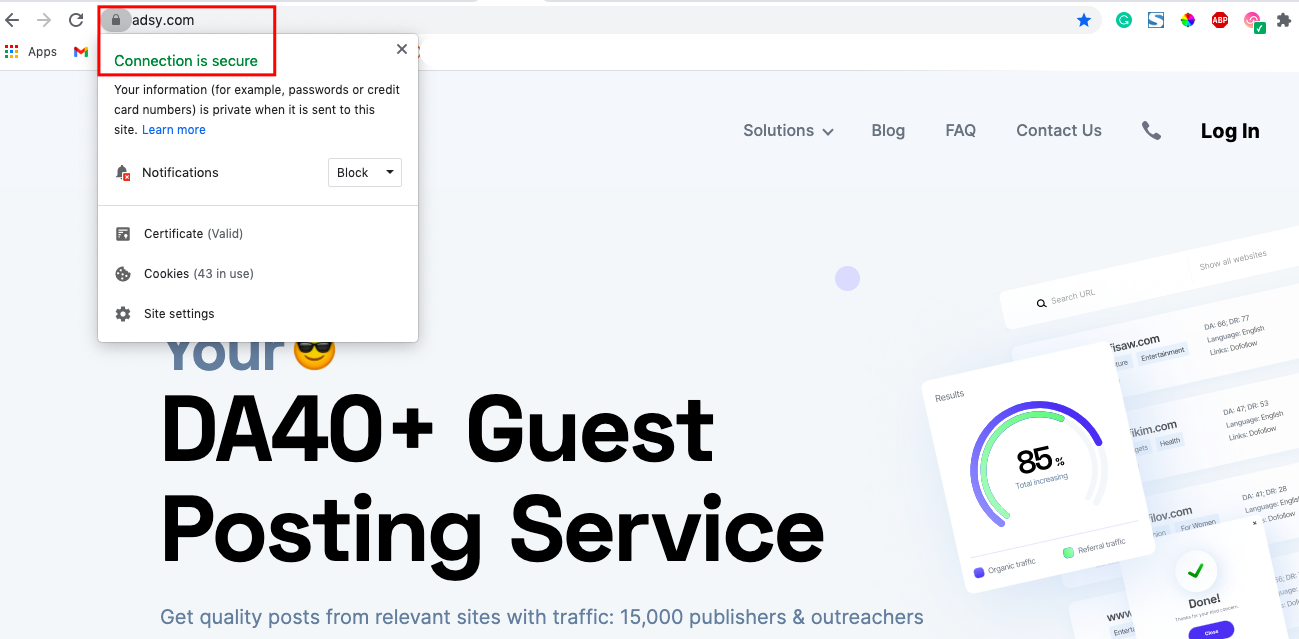Click the Entertainment tag on website card

(1161, 352)
